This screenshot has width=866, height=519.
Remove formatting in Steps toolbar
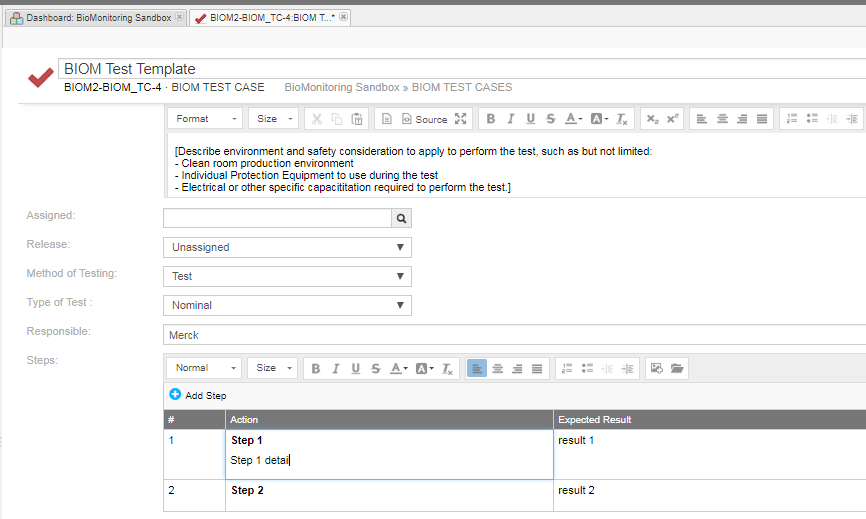pos(447,368)
